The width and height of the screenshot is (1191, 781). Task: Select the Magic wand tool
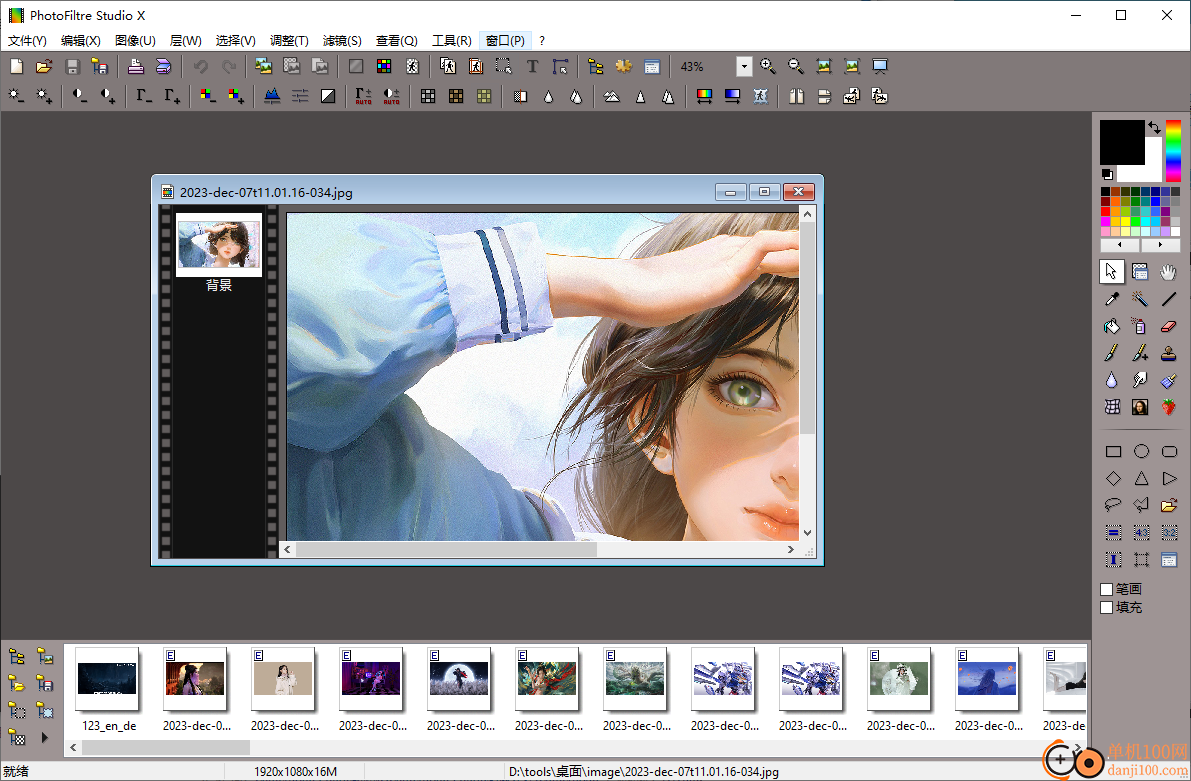coord(1140,299)
